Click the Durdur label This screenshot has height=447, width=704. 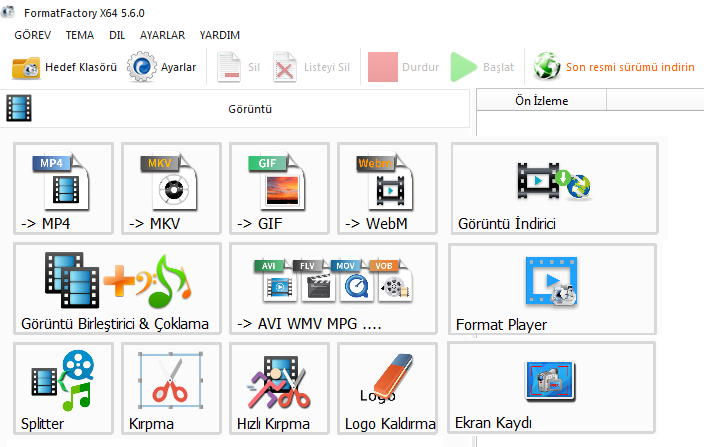click(420, 67)
